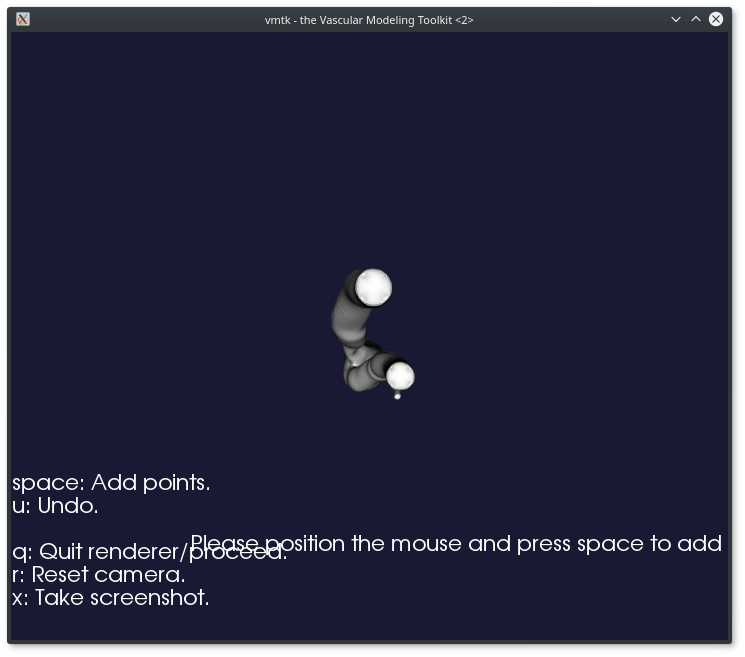Close the vmtk window

point(716,19)
